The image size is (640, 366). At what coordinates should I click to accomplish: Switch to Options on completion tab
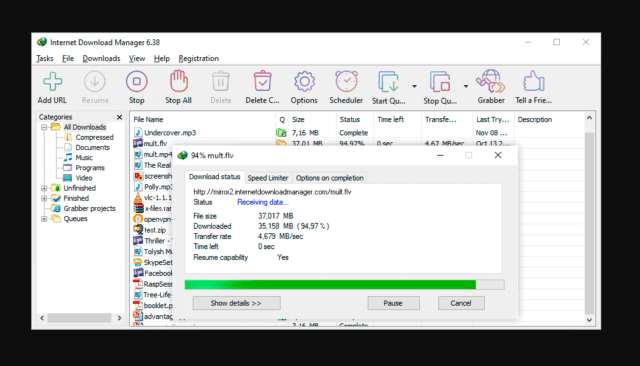pyautogui.click(x=329, y=178)
